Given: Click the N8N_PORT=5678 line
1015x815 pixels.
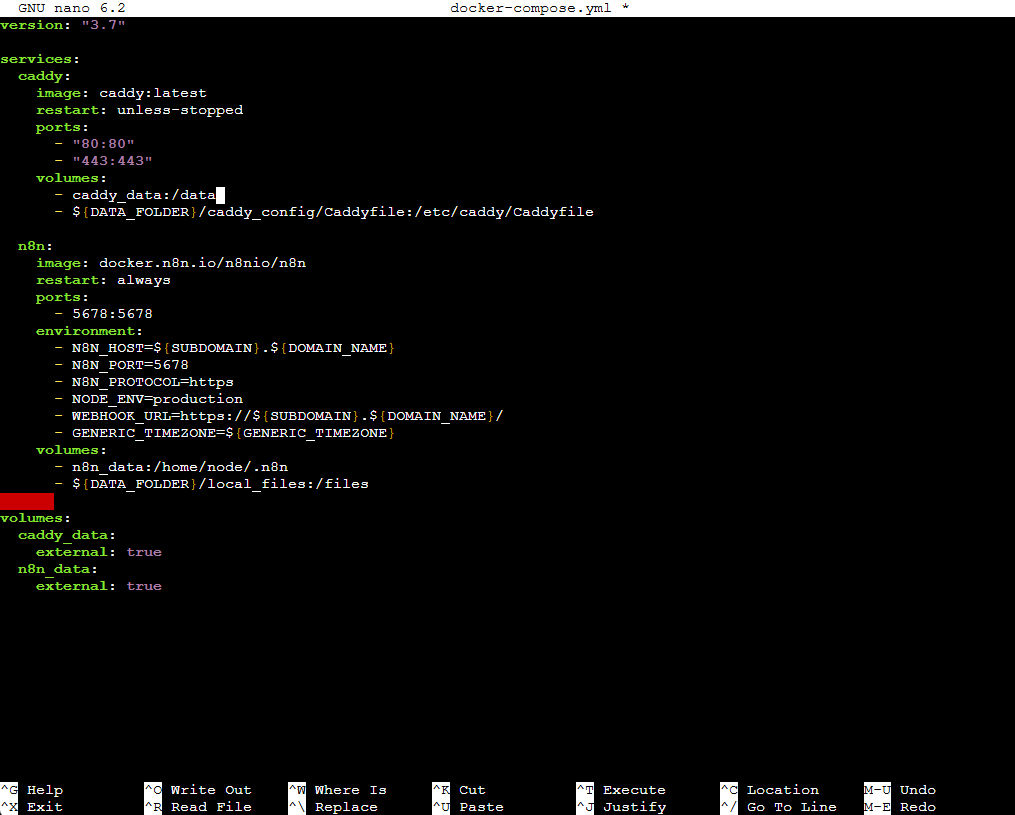Looking at the screenshot, I should point(122,365).
